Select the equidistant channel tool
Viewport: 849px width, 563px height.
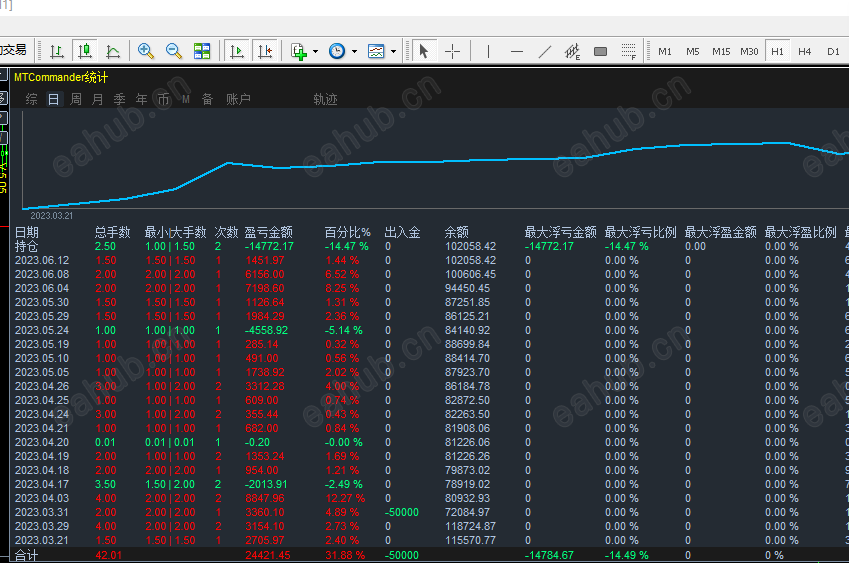tap(572, 51)
